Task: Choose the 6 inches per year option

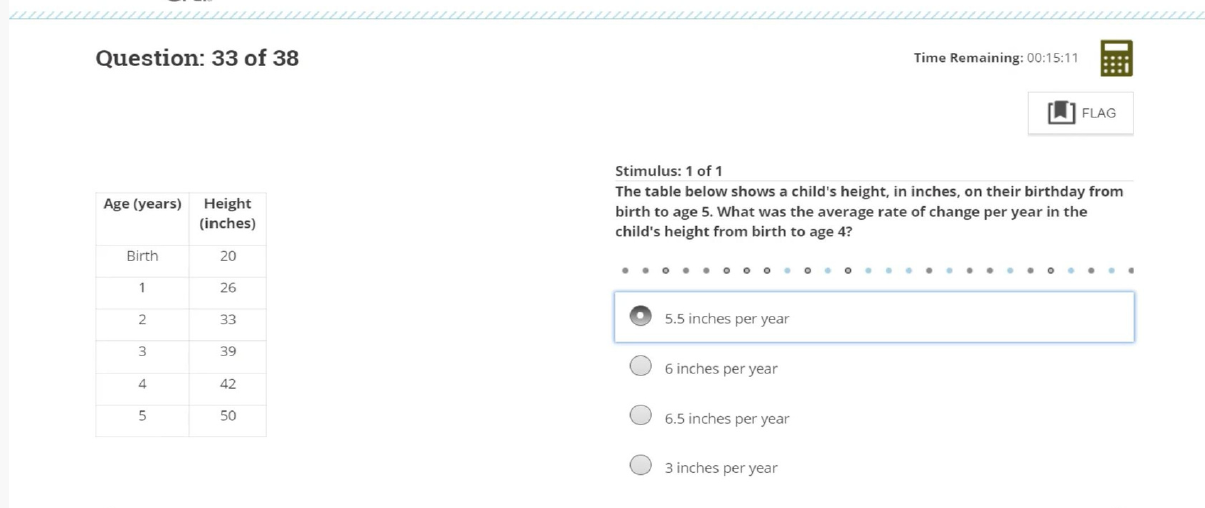Action: 640,367
